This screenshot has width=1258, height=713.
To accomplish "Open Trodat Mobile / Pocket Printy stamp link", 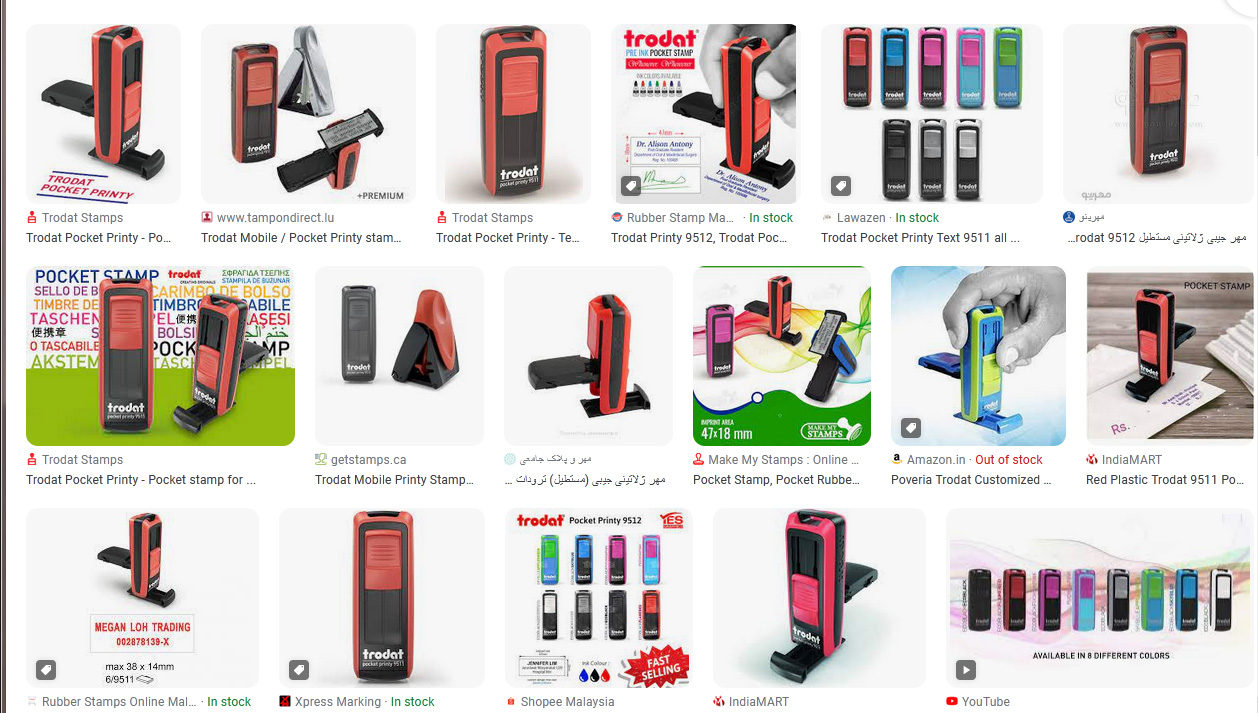I will pyautogui.click(x=301, y=238).
